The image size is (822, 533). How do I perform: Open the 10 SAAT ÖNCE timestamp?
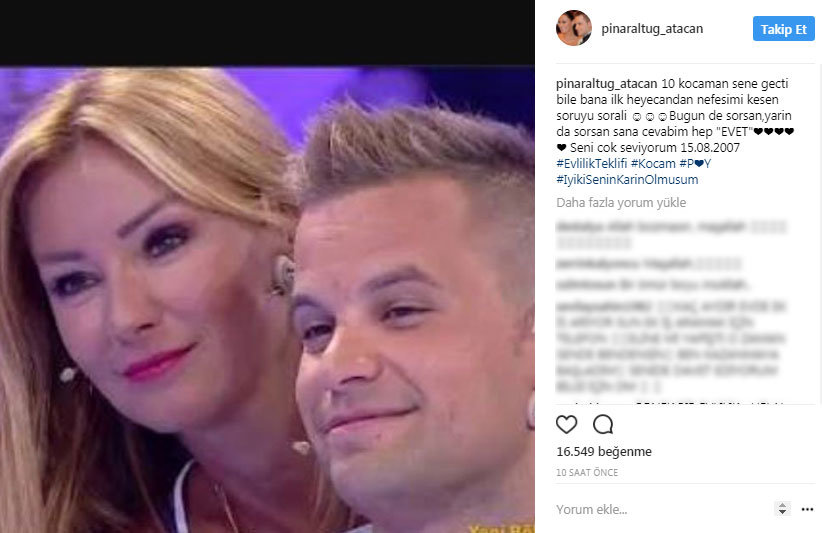(x=587, y=472)
